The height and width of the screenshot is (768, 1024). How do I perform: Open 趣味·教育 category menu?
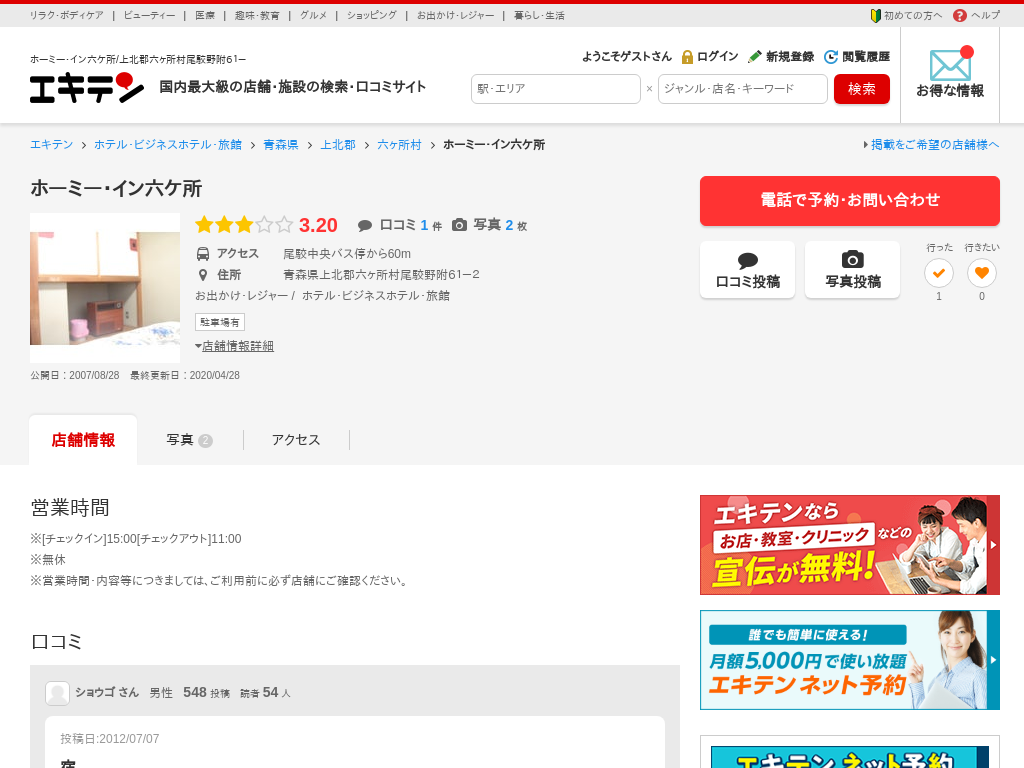(x=257, y=16)
